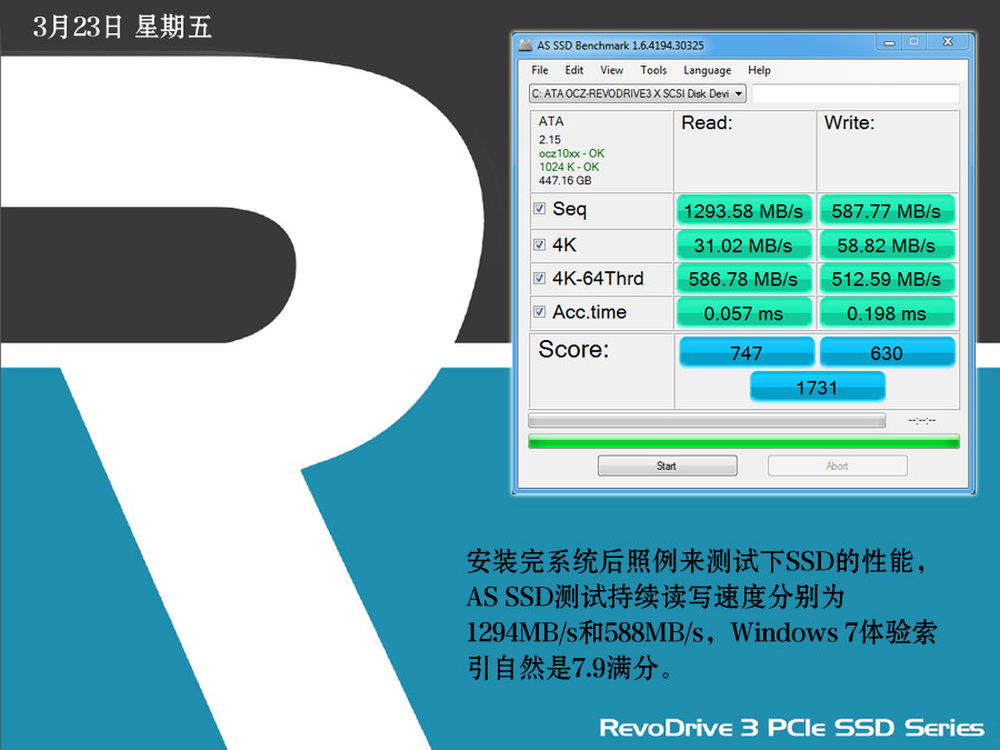1000x750 pixels.
Task: Uncheck the 4K-64Thrd test checkbox
Action: point(540,278)
